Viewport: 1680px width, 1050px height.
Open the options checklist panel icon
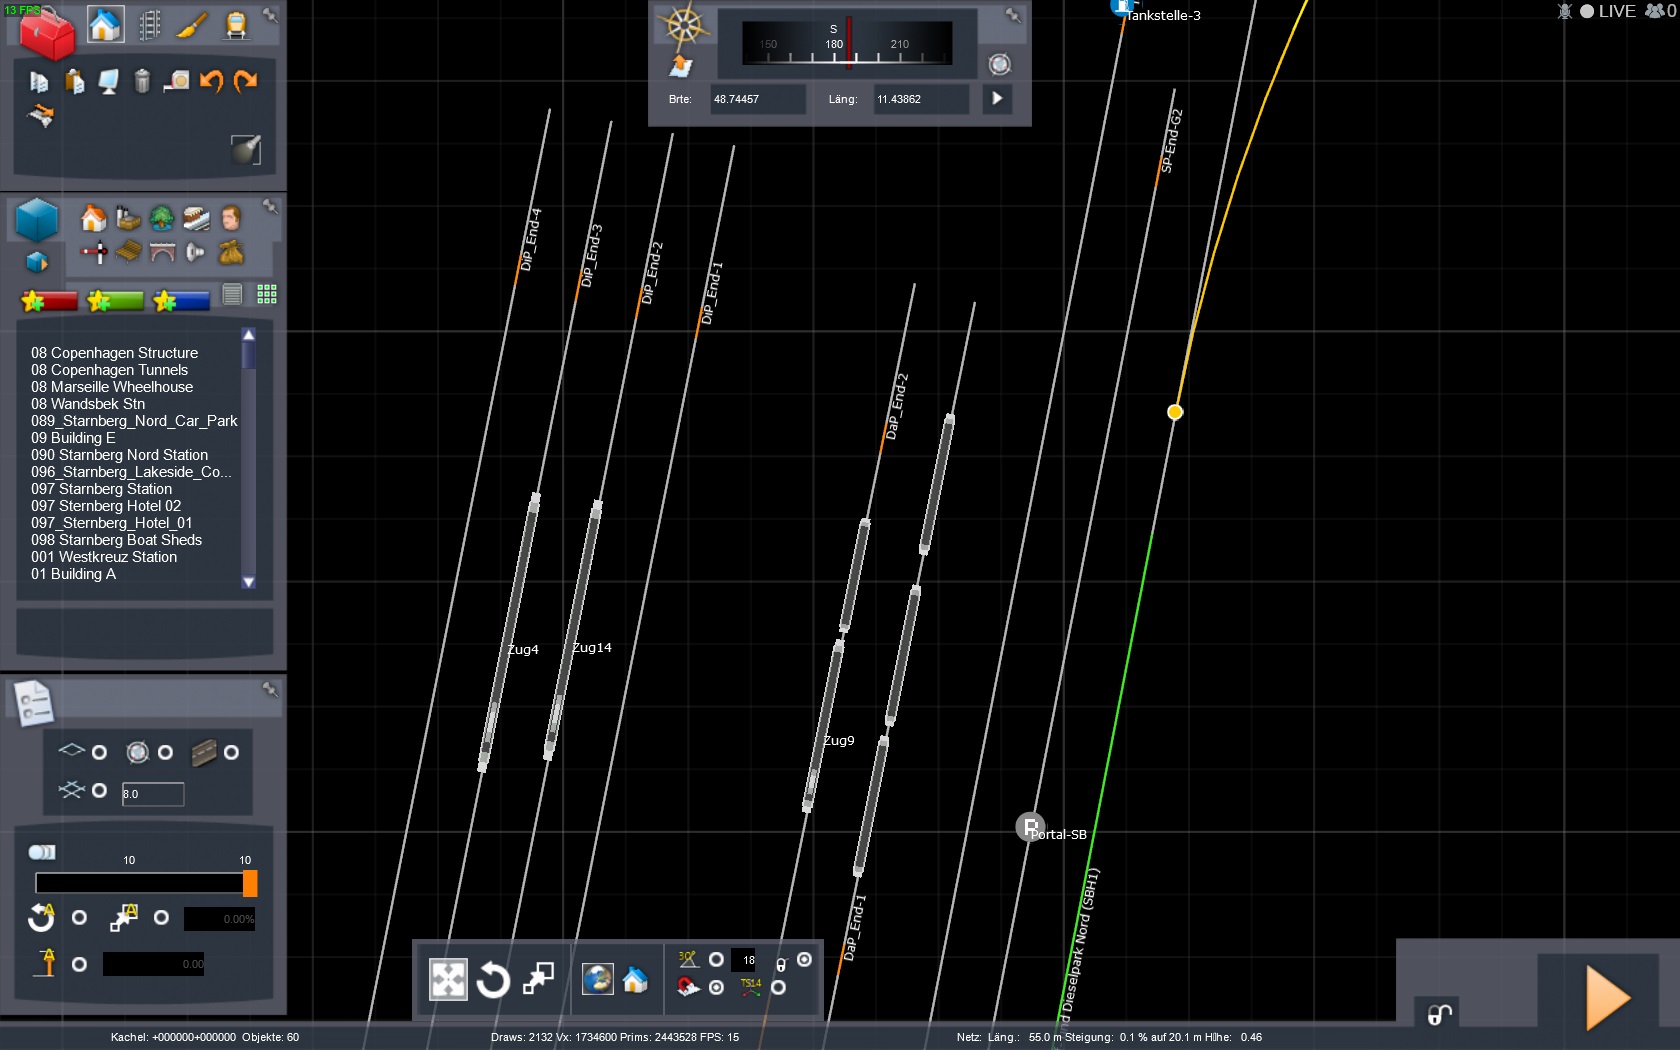33,702
